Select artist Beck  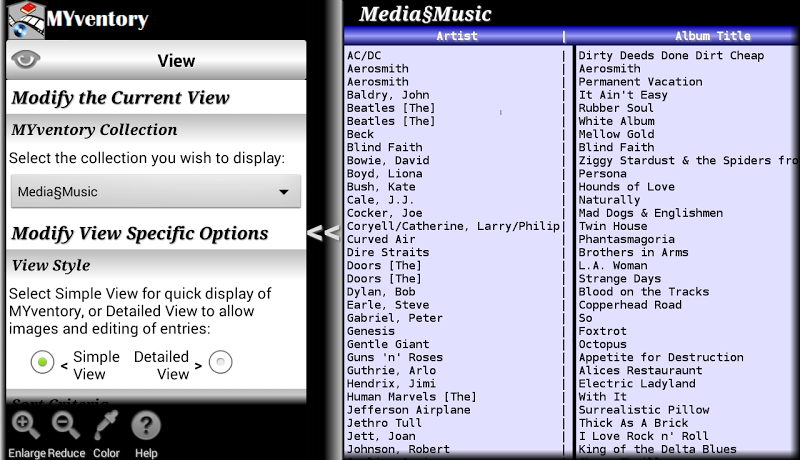click(x=360, y=134)
